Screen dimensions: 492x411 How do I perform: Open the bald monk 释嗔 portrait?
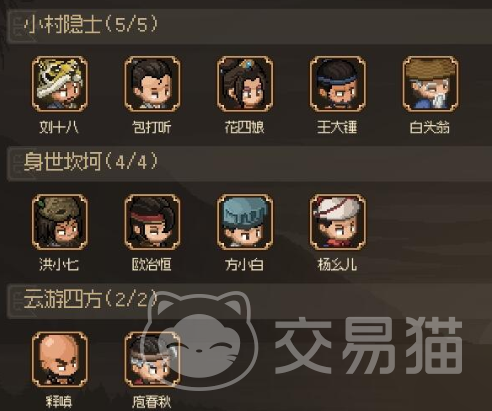tap(60, 359)
